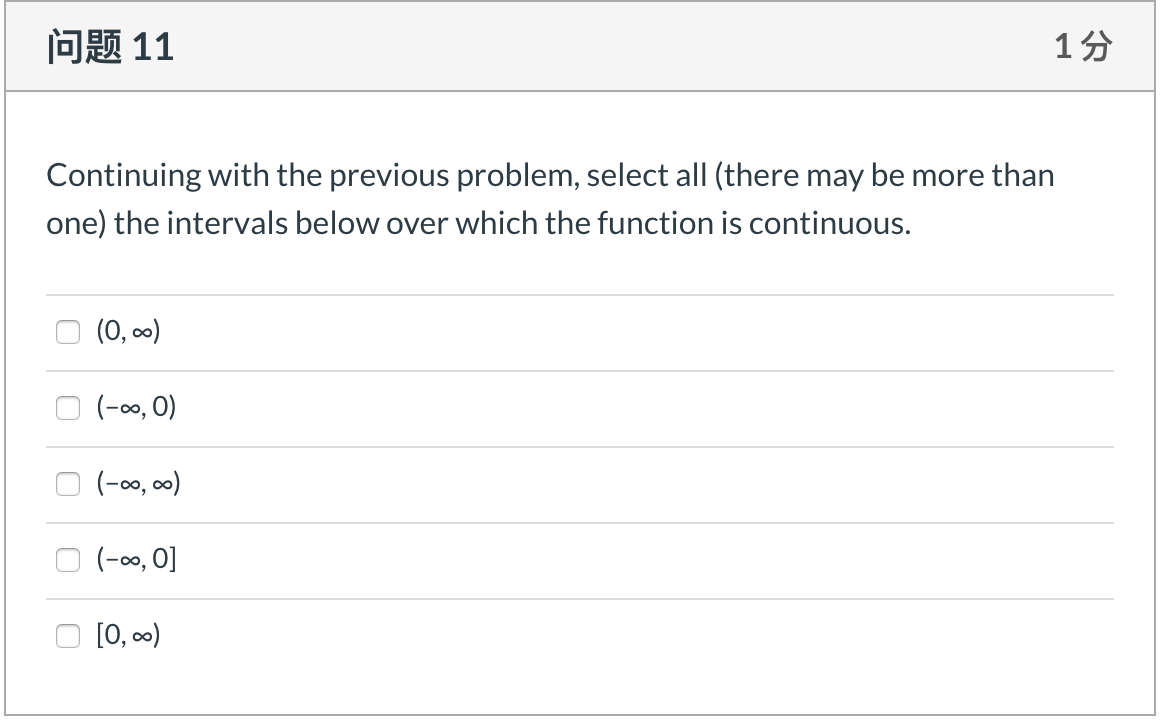The image size is (1162, 728).
Task: Click the (0, ∞) answer label text
Action: tap(128, 330)
